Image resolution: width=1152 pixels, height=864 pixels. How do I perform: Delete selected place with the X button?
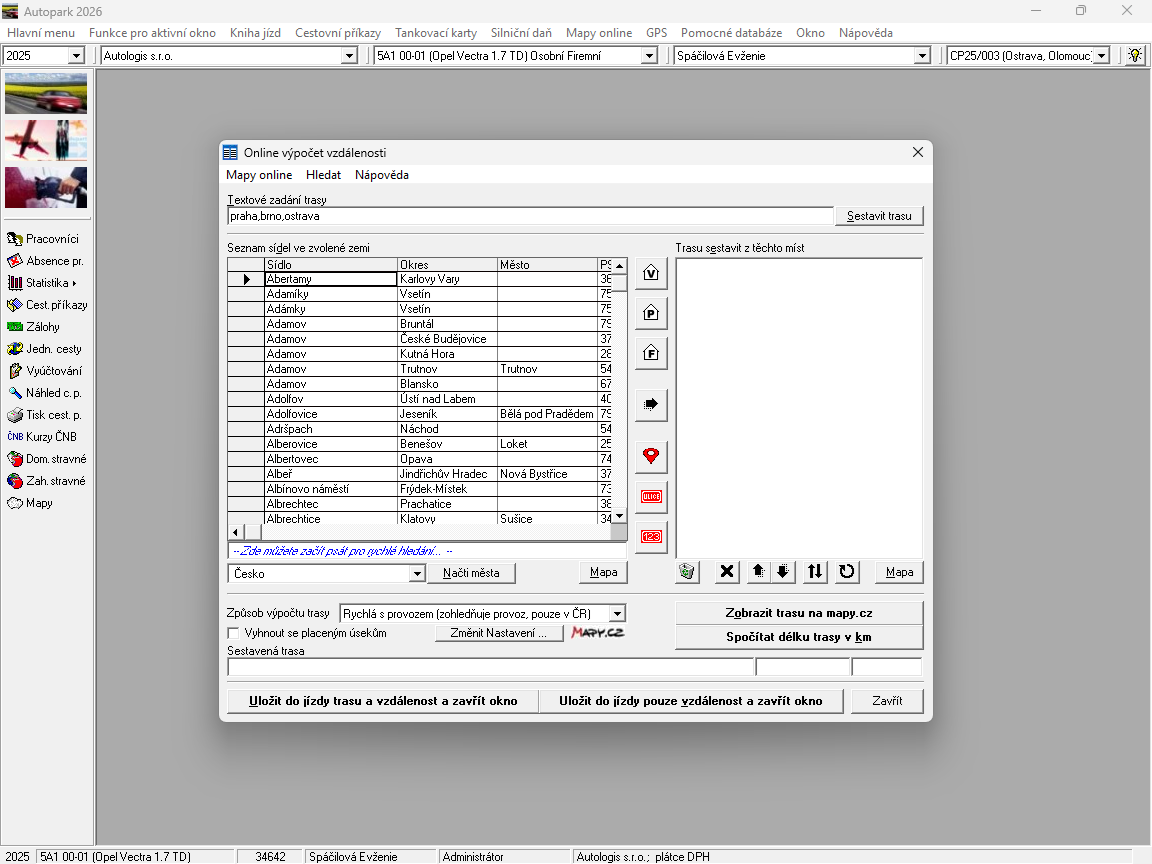(728, 572)
